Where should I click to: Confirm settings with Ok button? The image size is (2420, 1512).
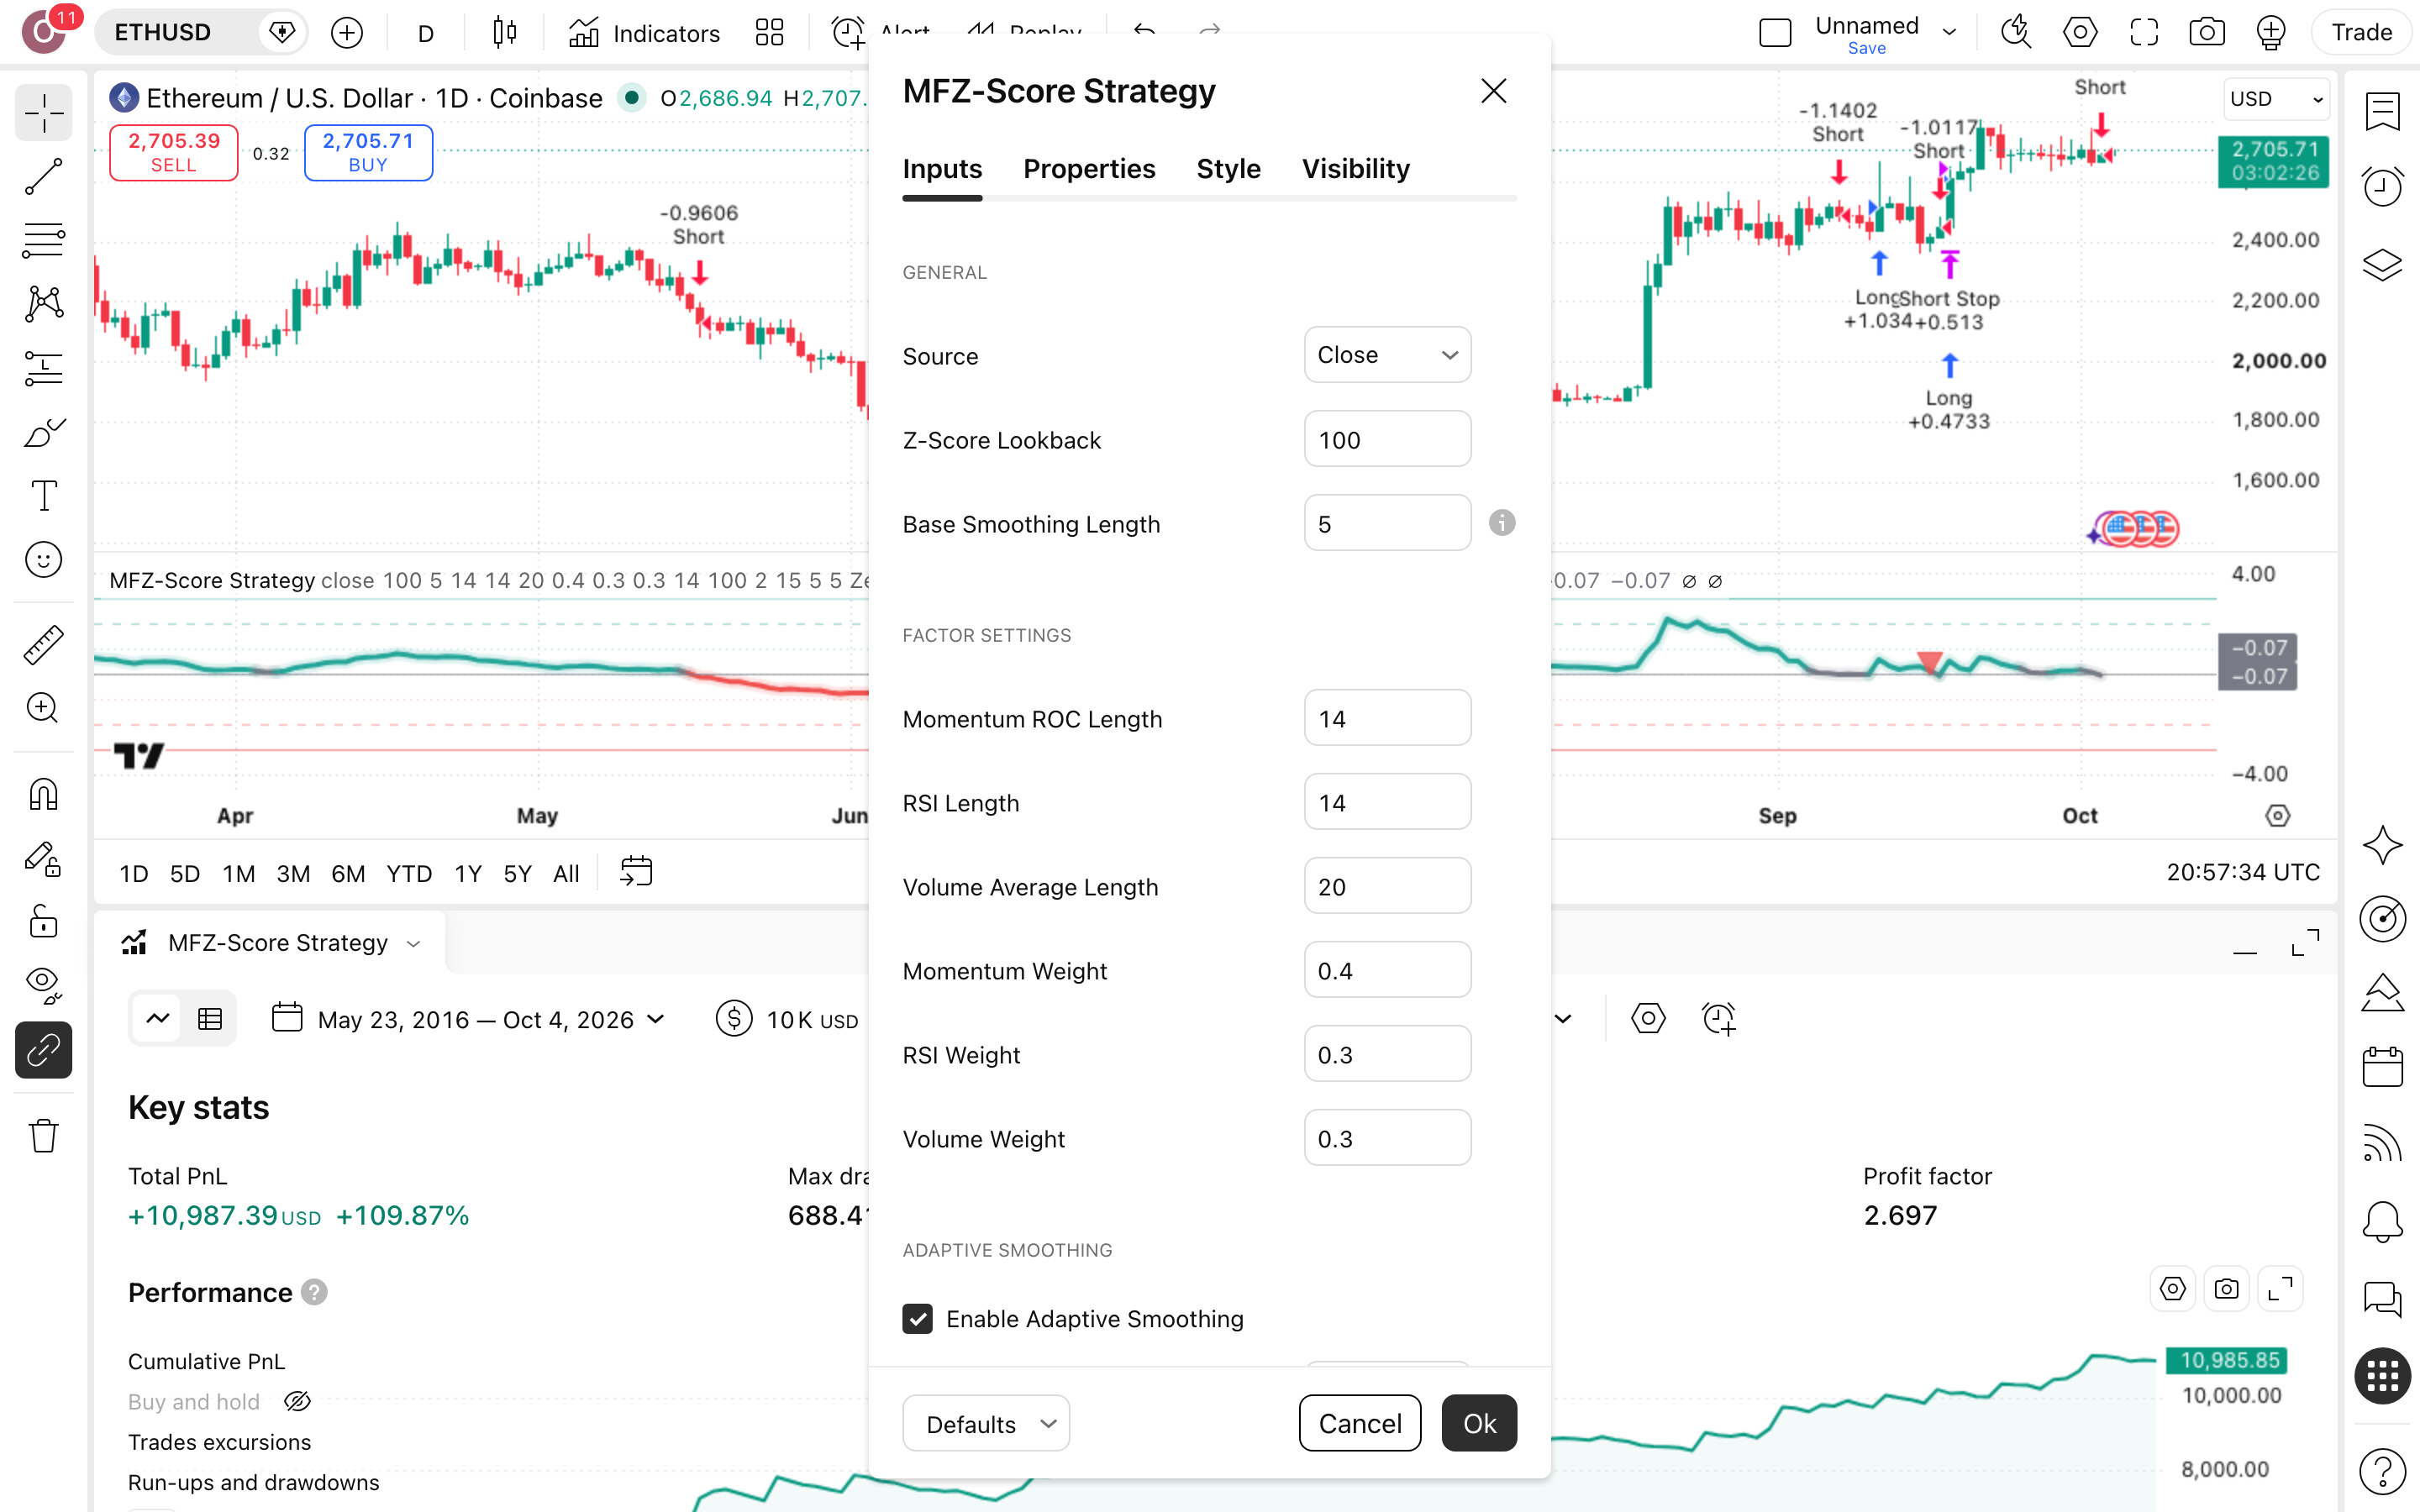coord(1479,1423)
